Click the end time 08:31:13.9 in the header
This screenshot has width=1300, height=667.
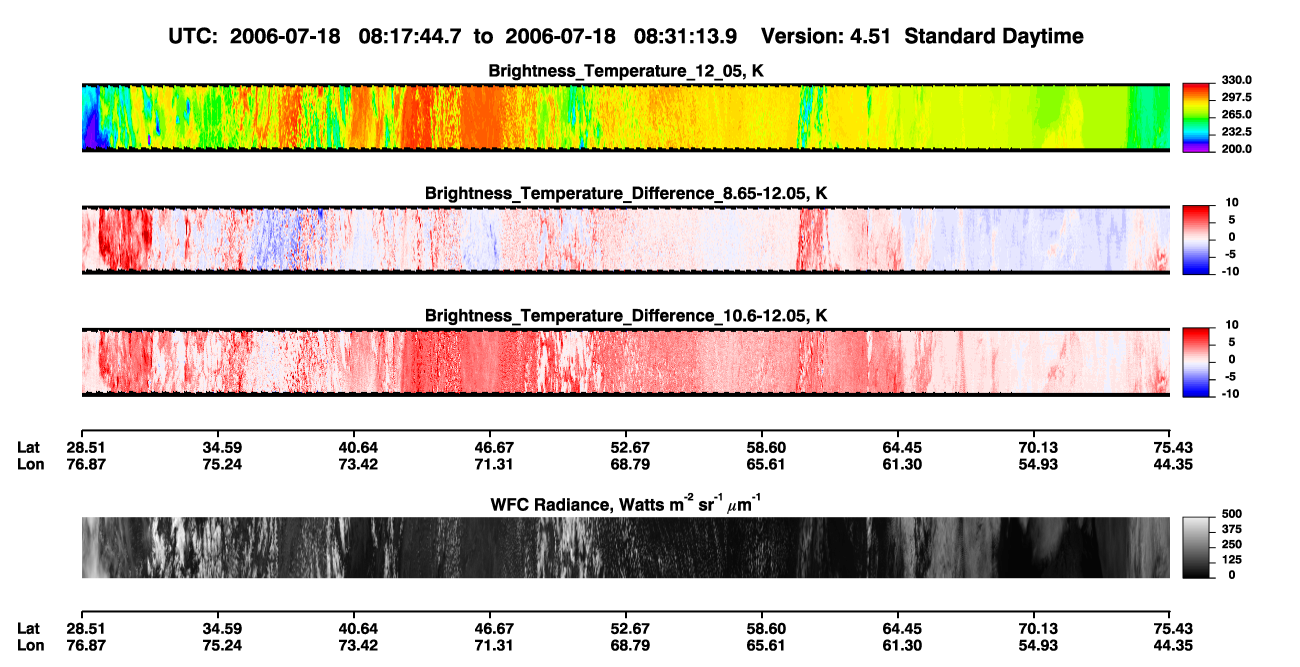(686, 37)
